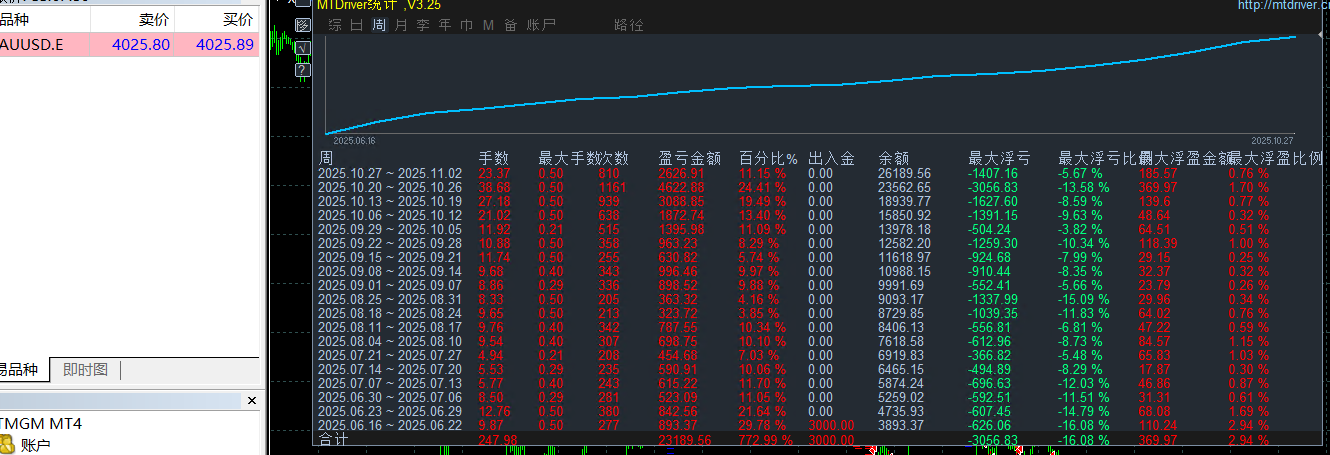Click the 百分比% column header

(x=768, y=158)
